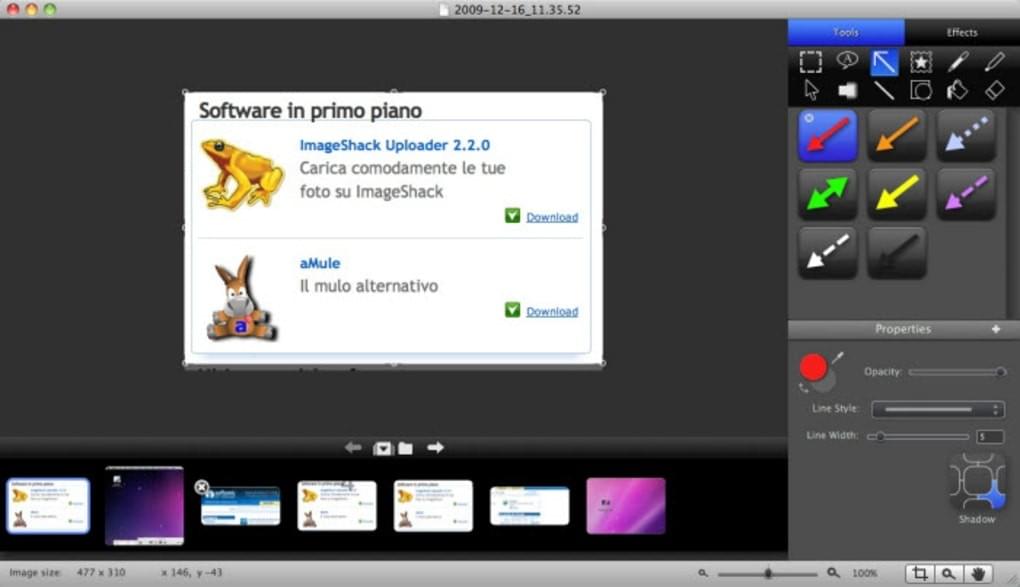
Task: Open the folder browse icon below the canvas
Action: tap(404, 447)
